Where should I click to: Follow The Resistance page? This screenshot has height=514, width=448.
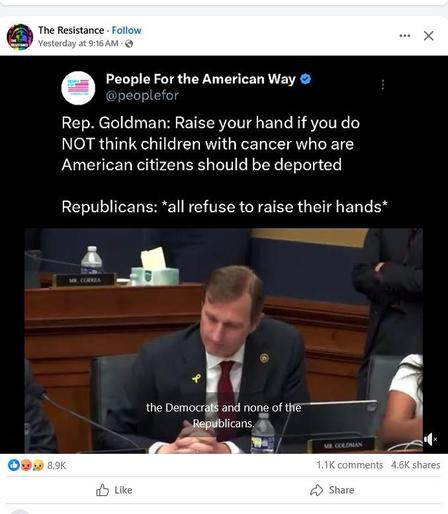point(127,30)
